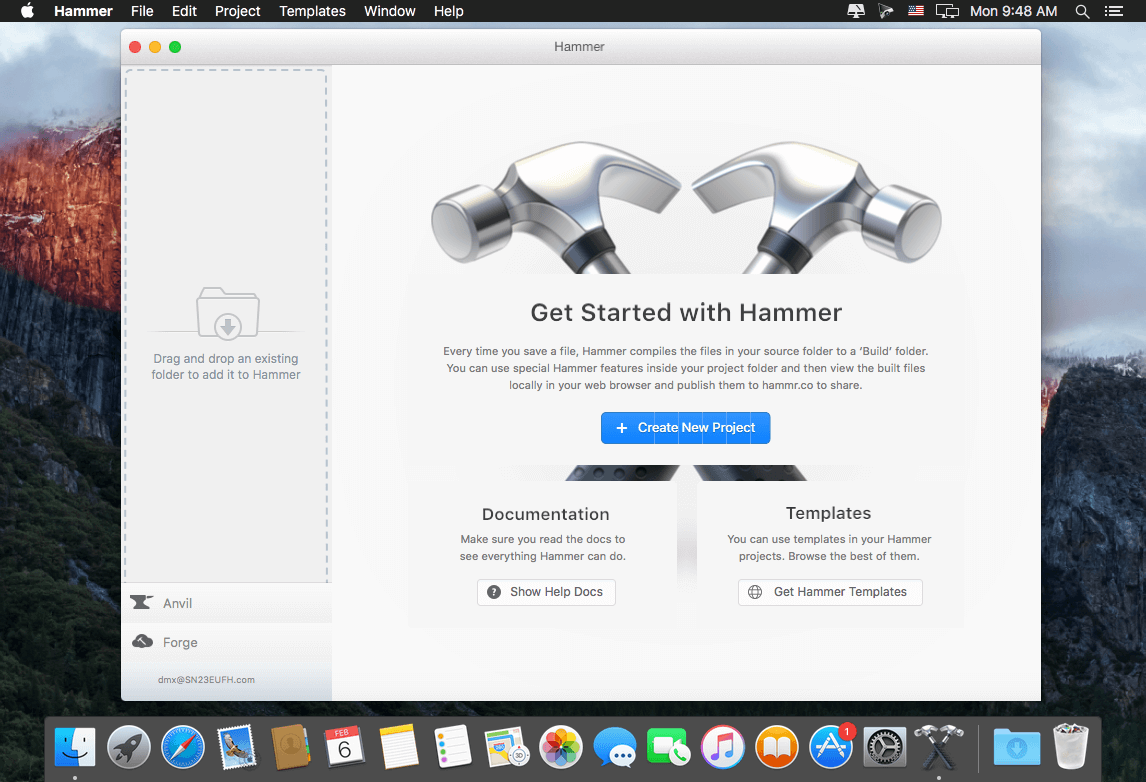Viewport: 1146px width, 782px height.
Task: Open the Apple menu
Action: pos(27,11)
